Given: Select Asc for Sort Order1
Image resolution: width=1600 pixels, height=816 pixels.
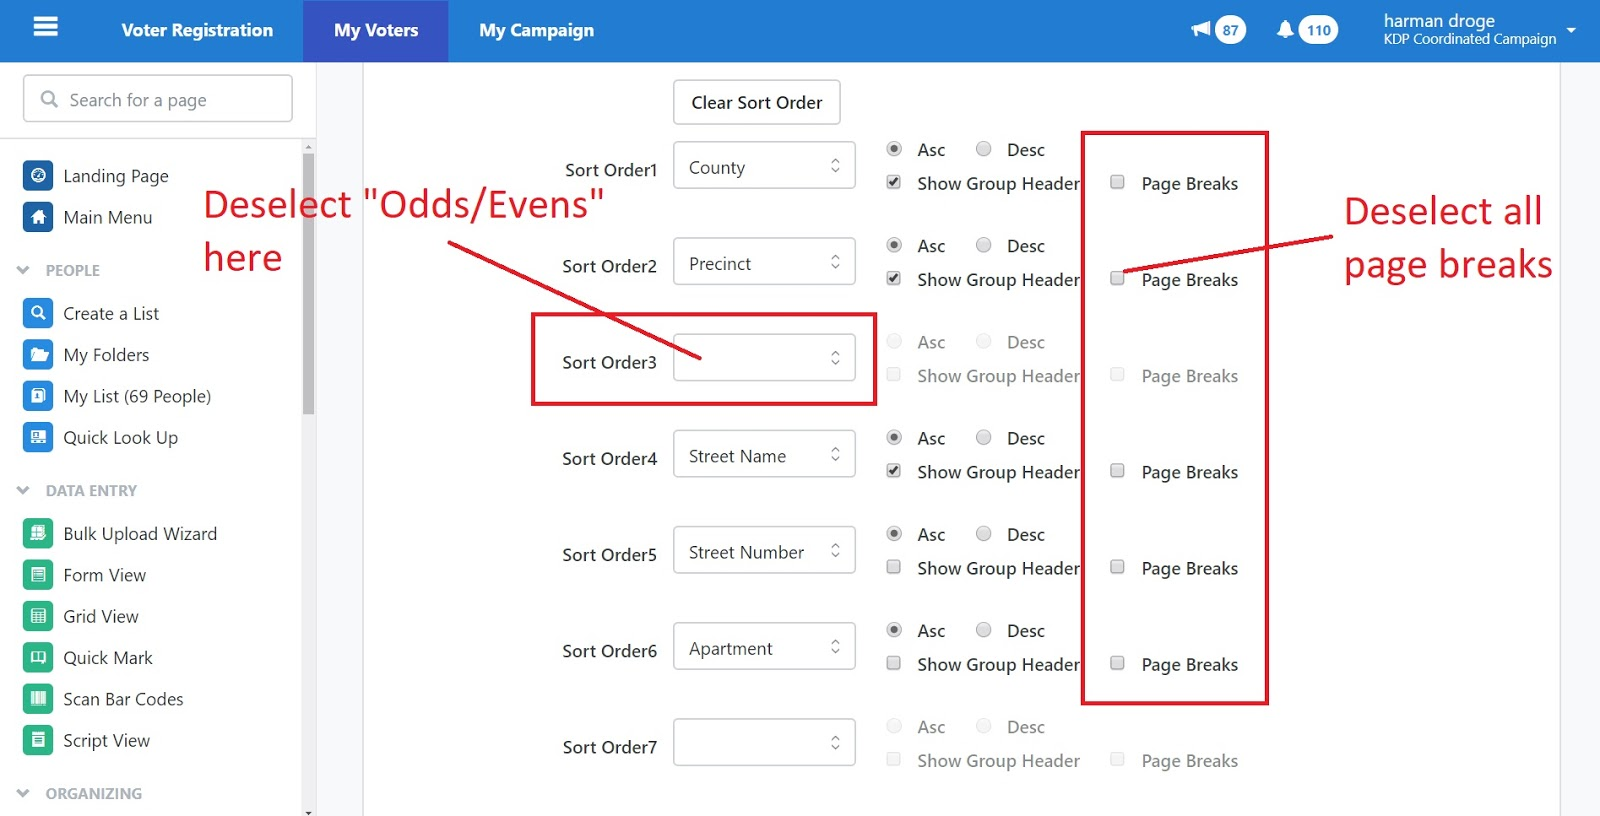Looking at the screenshot, I should tap(894, 149).
